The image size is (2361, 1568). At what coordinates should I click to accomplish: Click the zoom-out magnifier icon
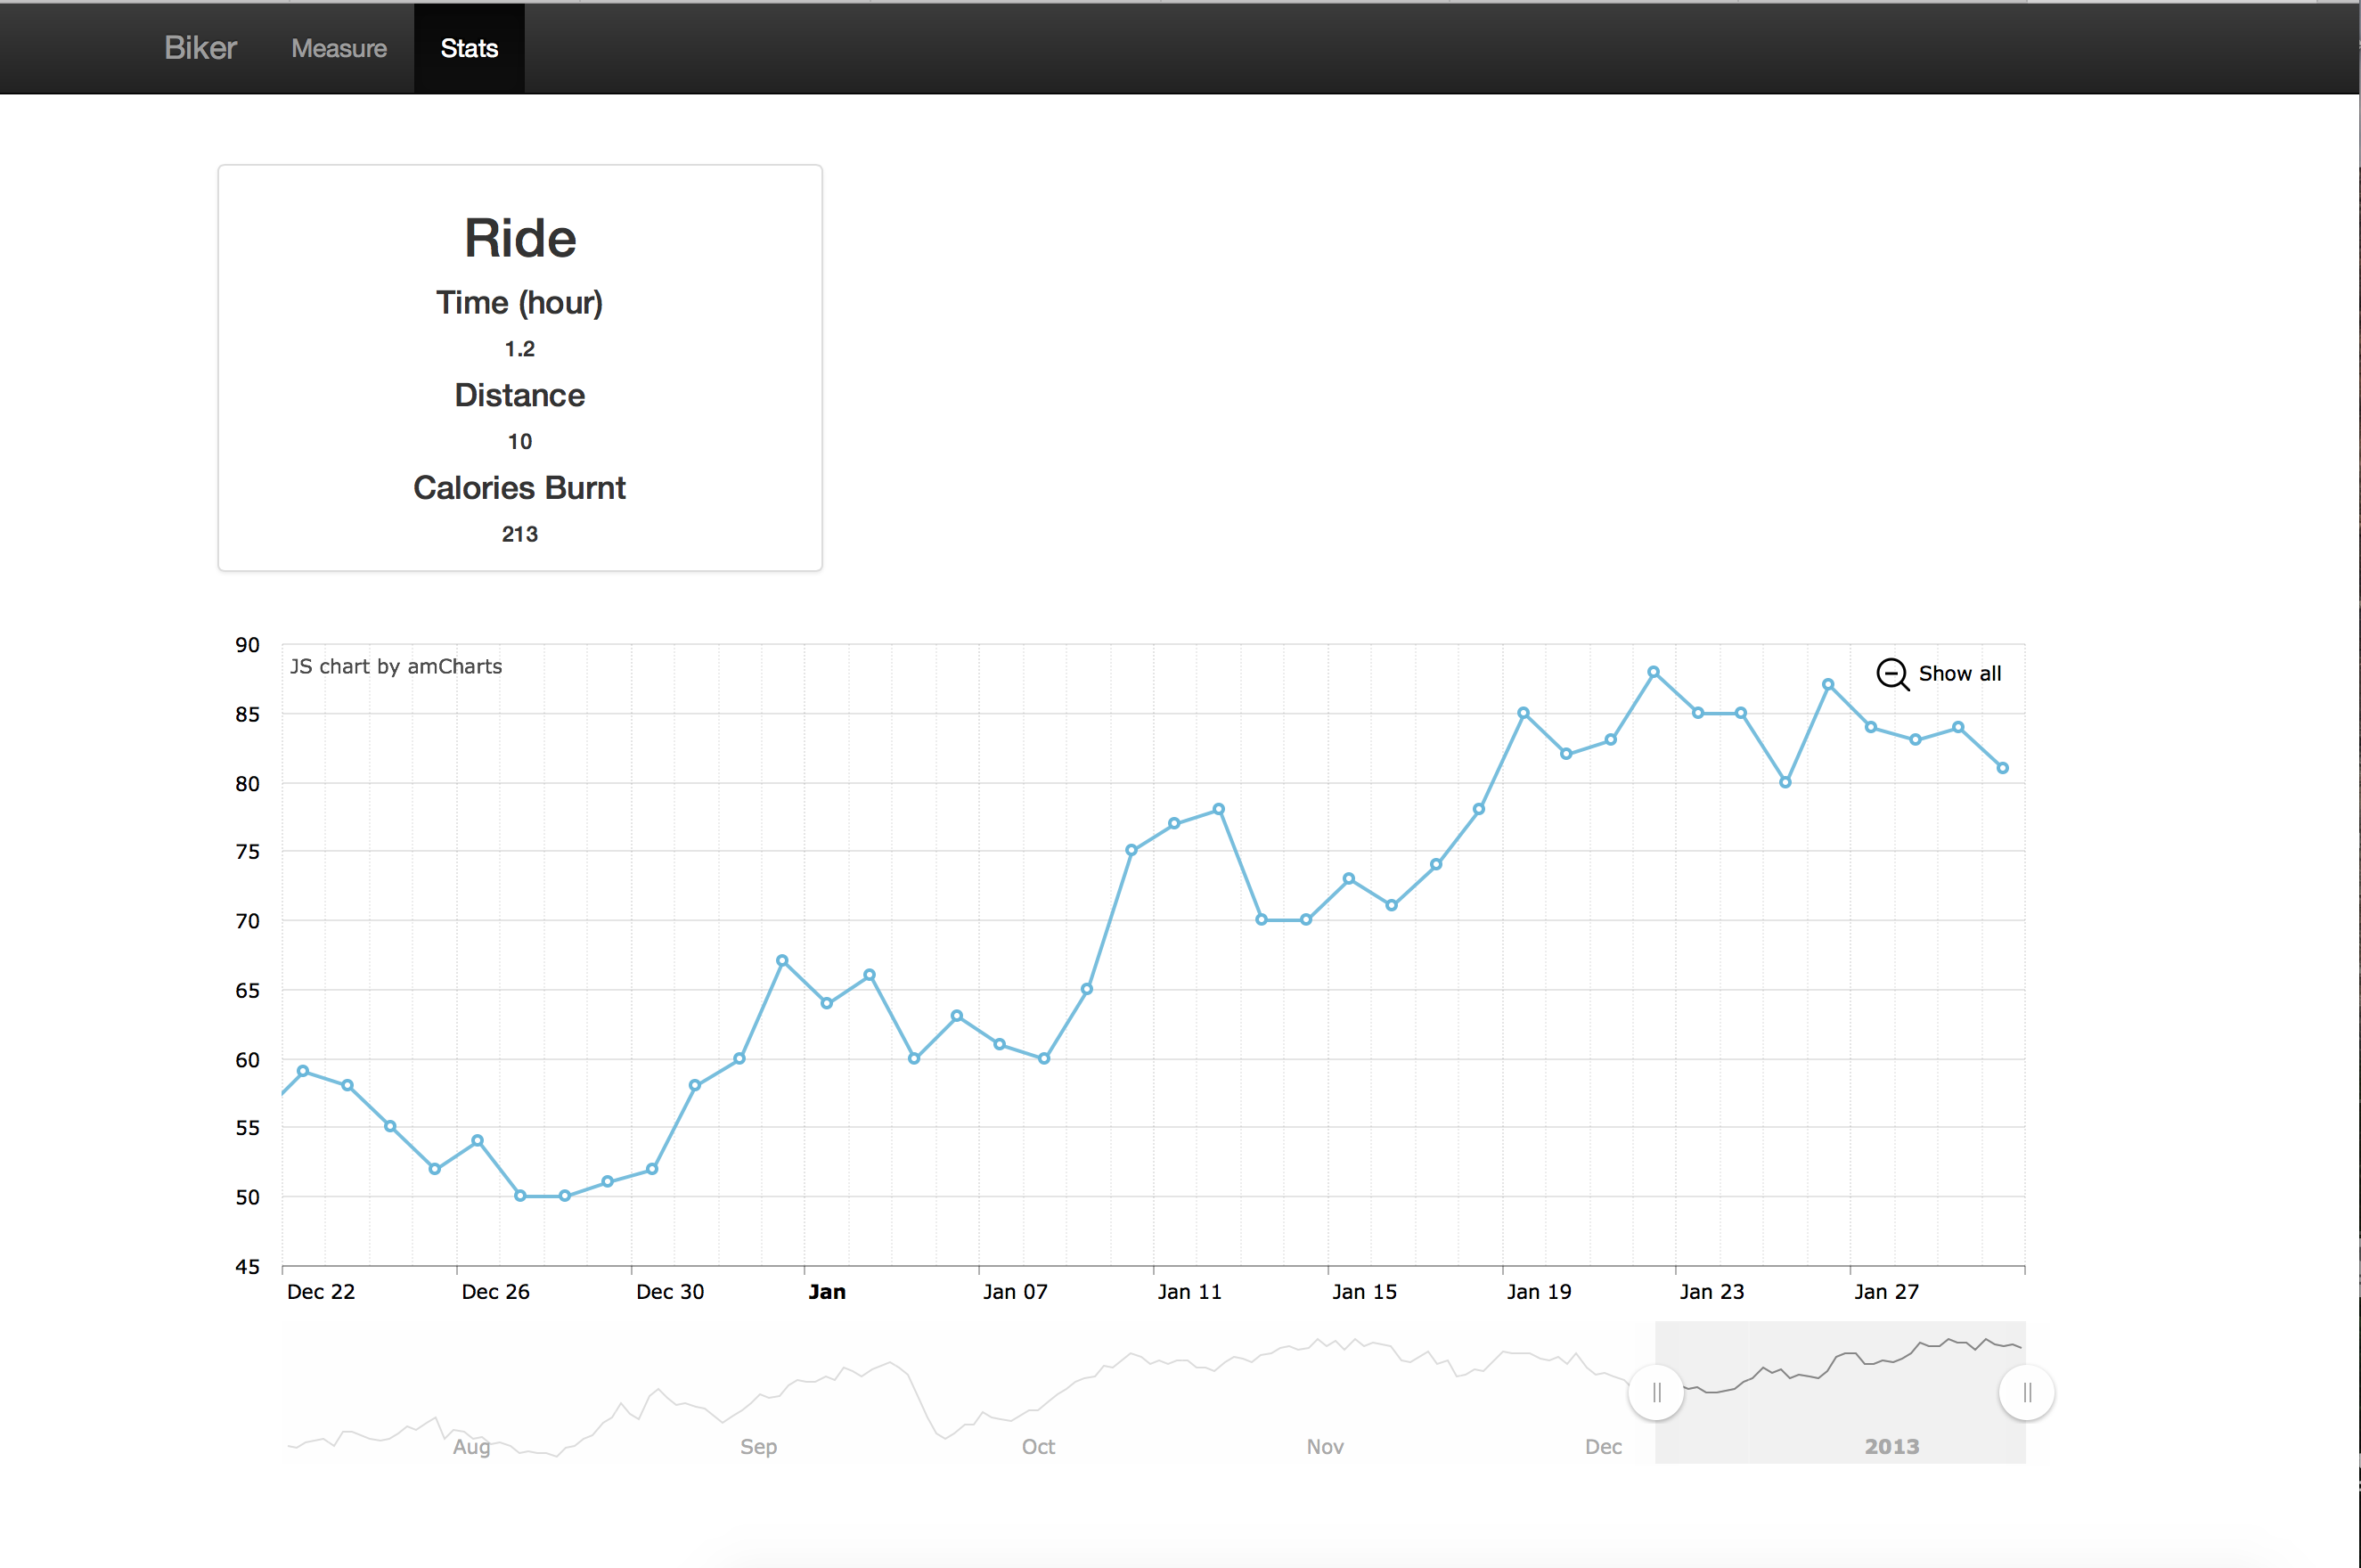[x=1891, y=674]
